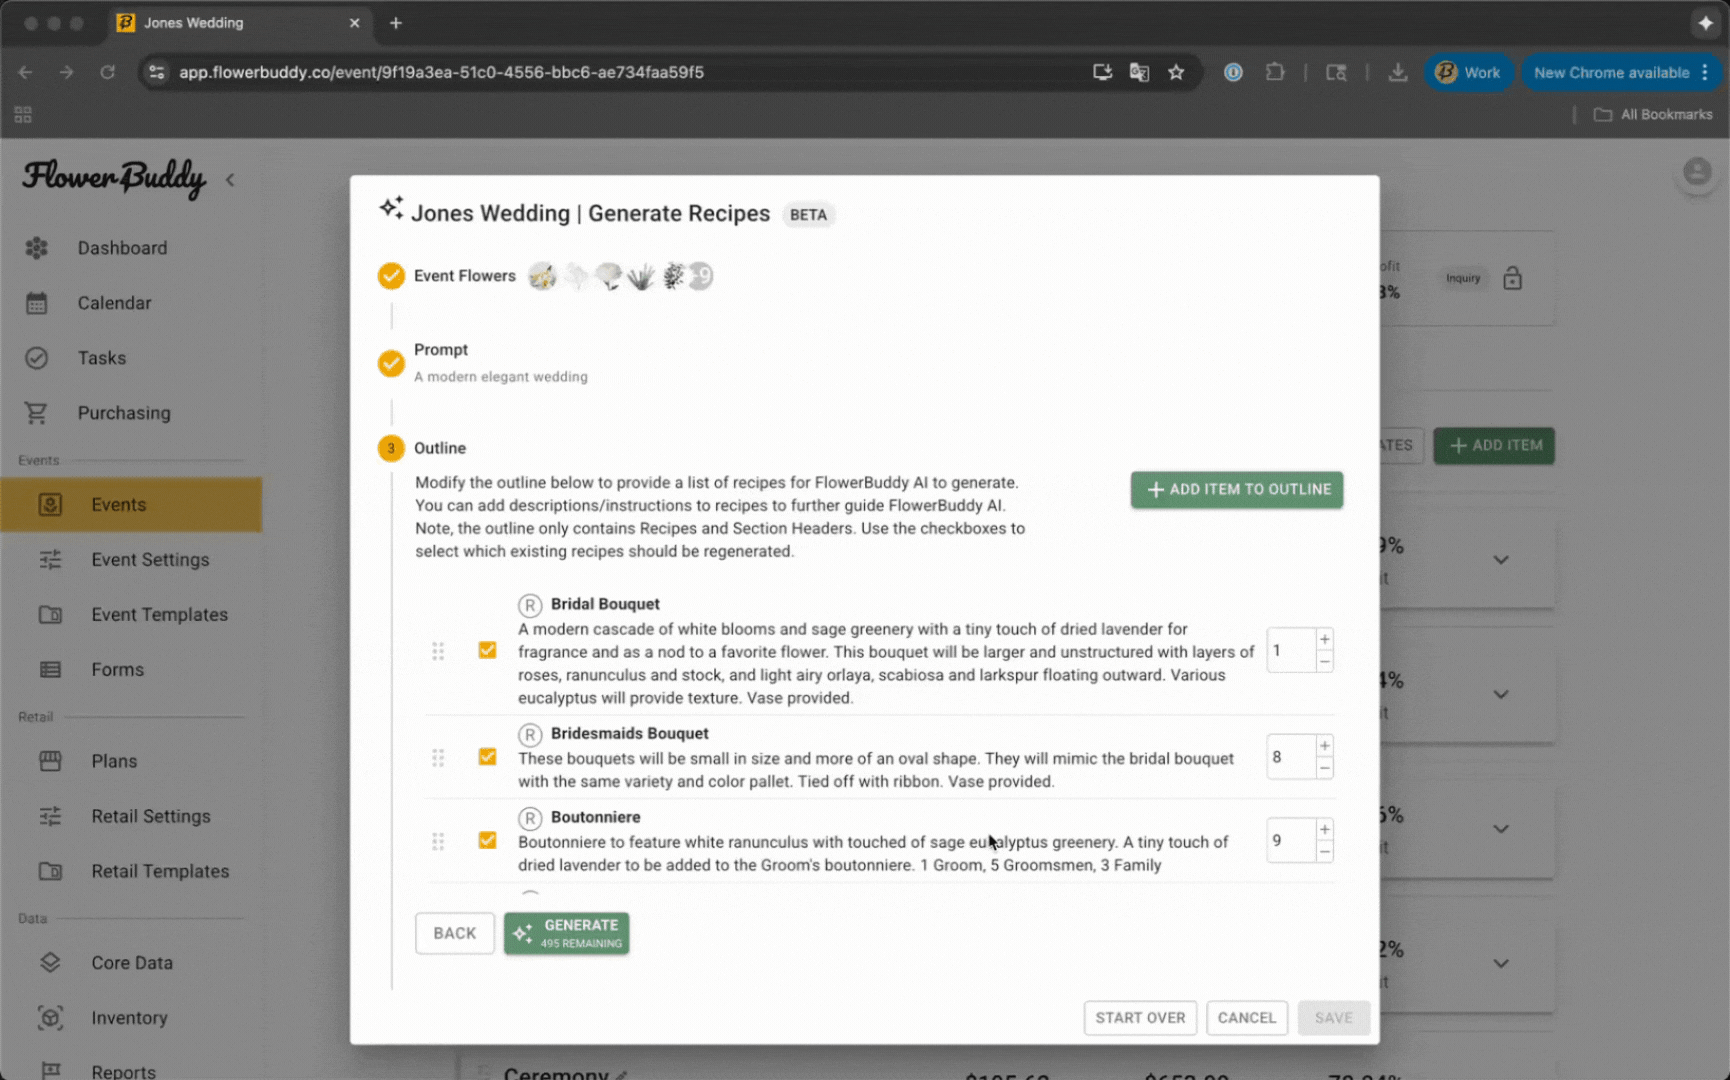The height and width of the screenshot is (1080, 1730).
Task: Decrease Boutonniere quantity with the minus
Action: coord(1324,852)
